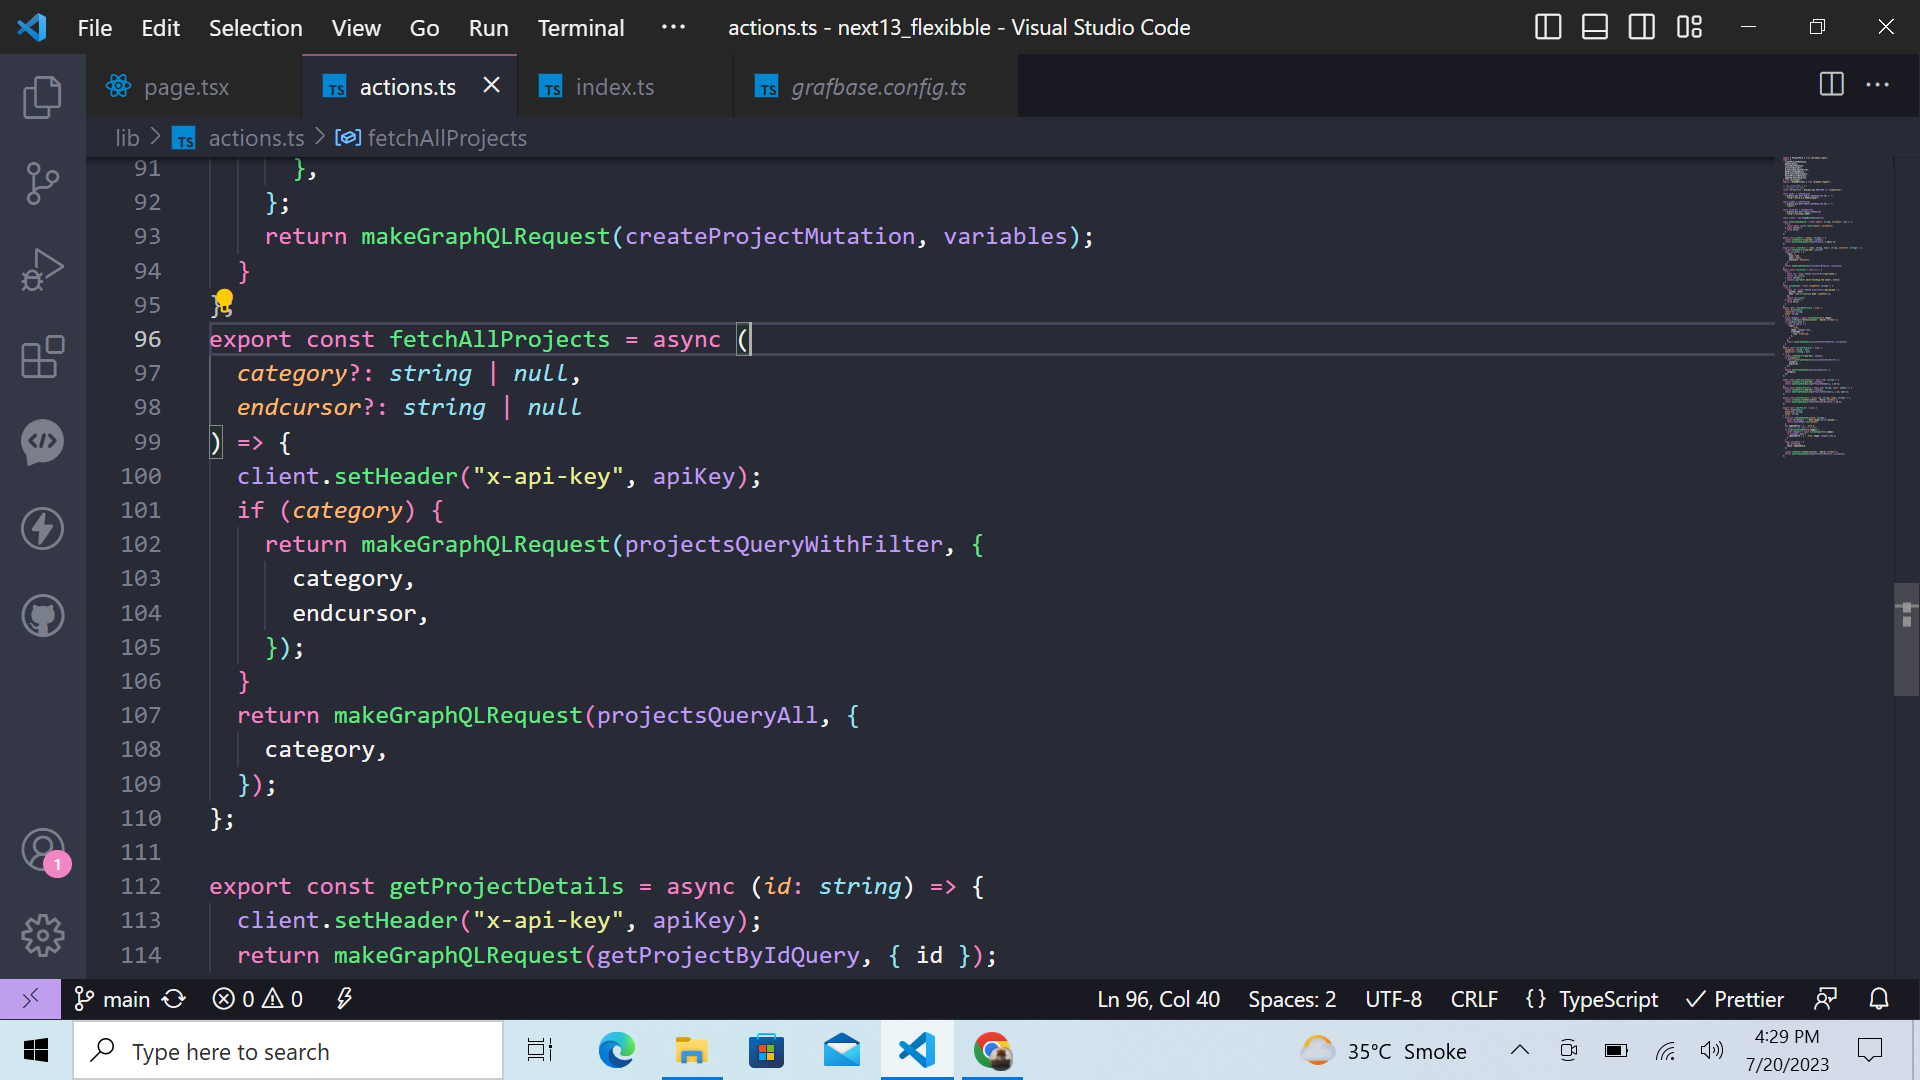This screenshot has width=1920, height=1080.
Task: Toggle the Secondary Side Bar
Action: 1641,27
